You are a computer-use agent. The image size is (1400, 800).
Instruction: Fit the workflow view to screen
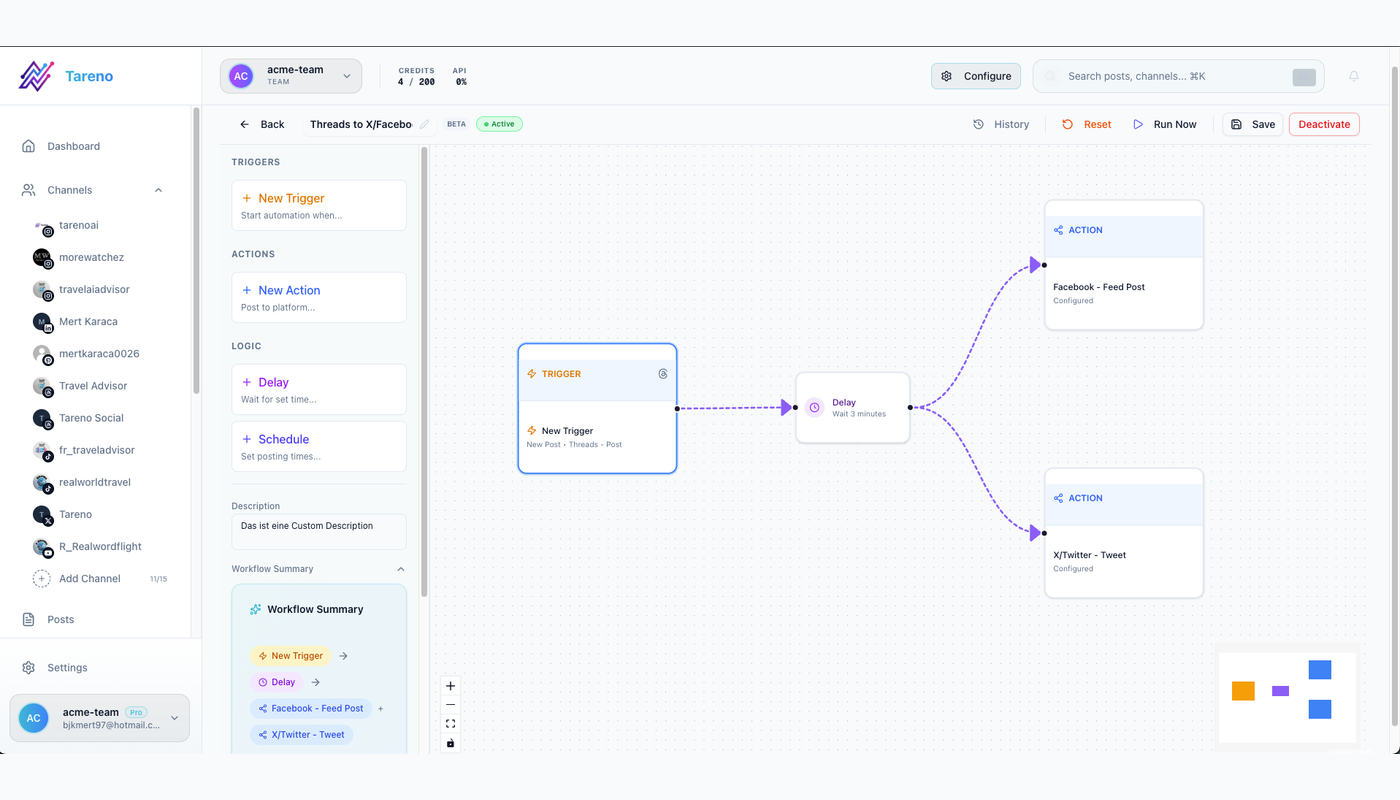click(x=450, y=724)
